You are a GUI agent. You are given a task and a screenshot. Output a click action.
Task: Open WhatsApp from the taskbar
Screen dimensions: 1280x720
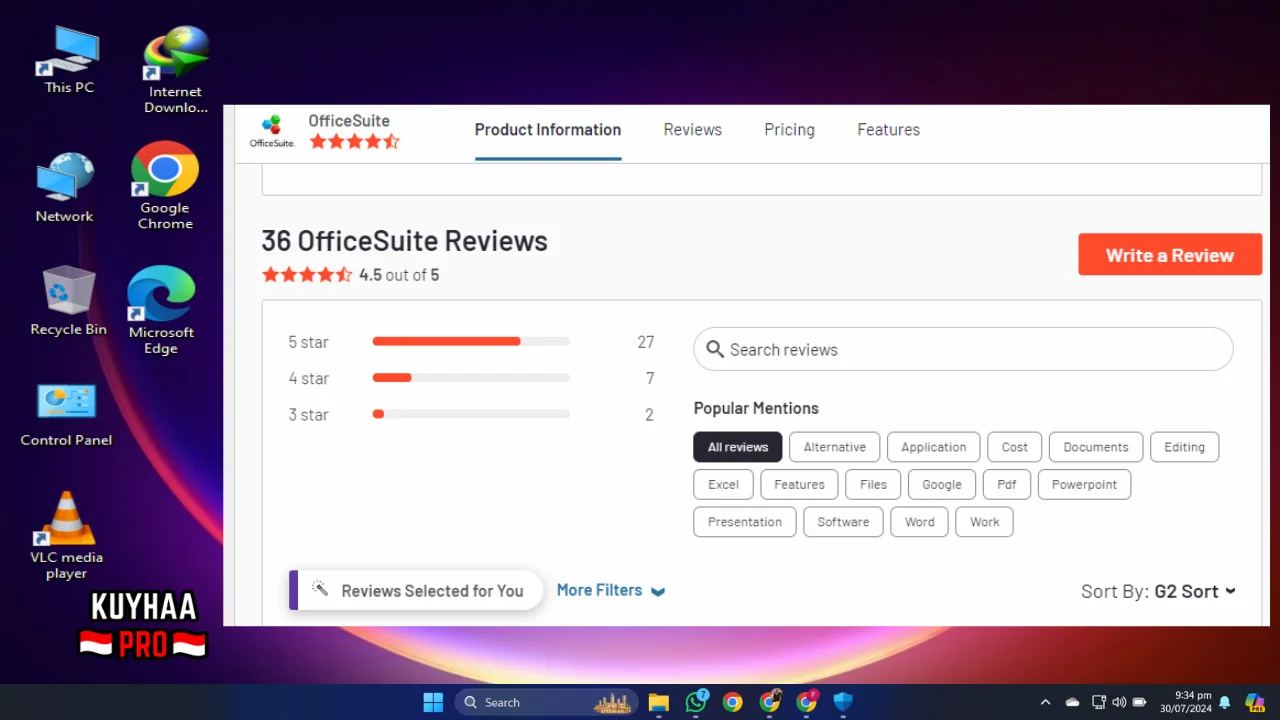pyautogui.click(x=696, y=702)
